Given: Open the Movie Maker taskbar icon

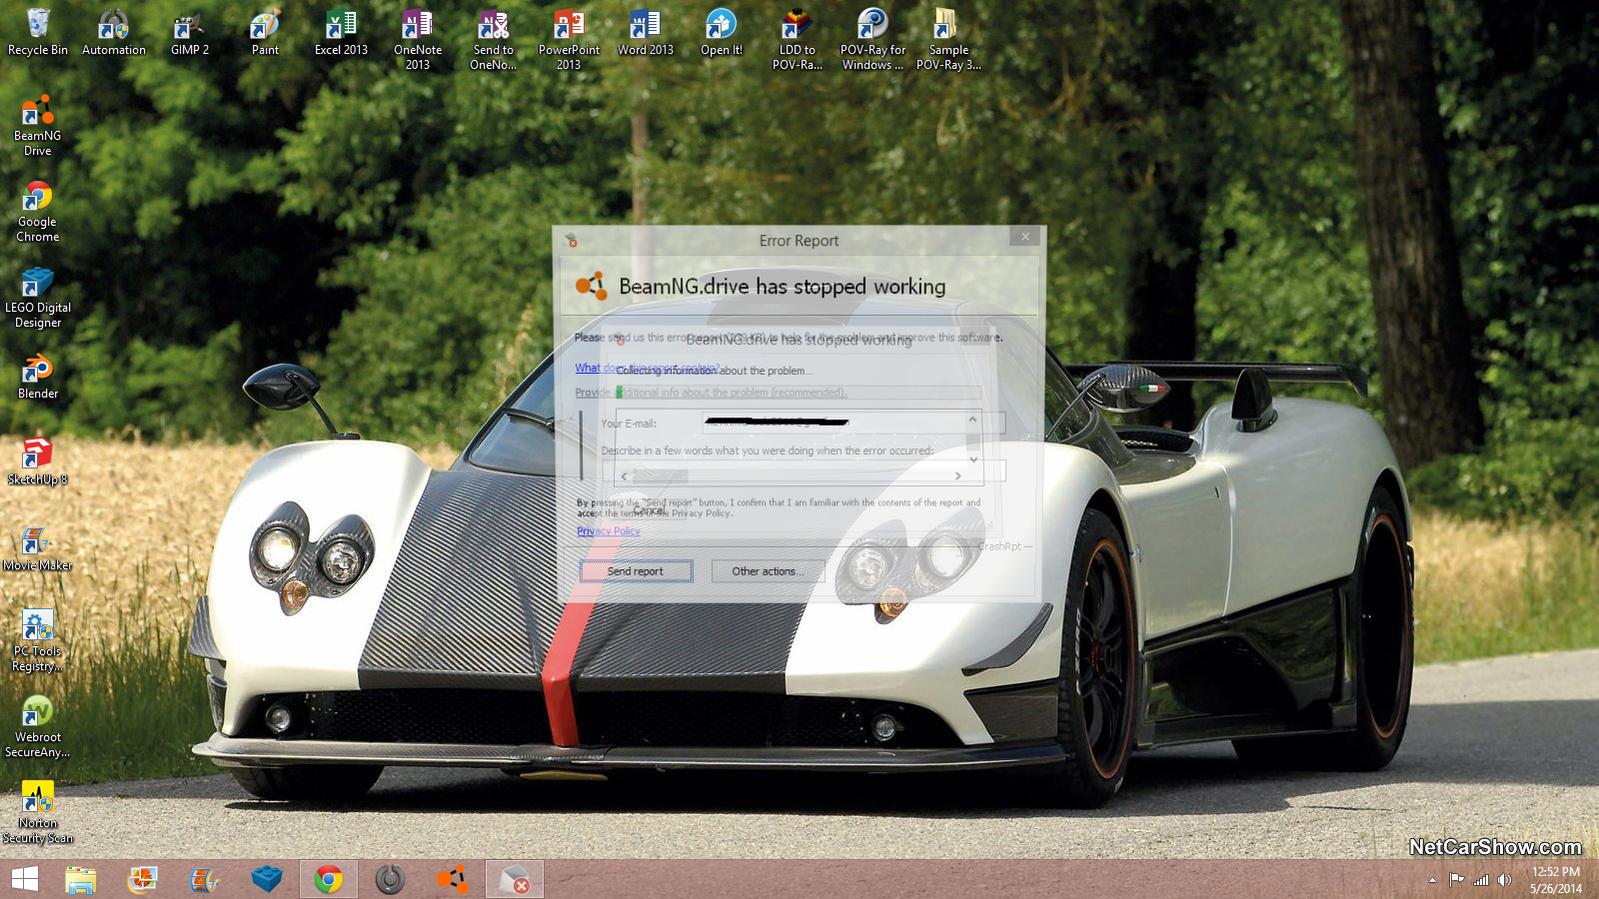Looking at the screenshot, I should (205, 879).
